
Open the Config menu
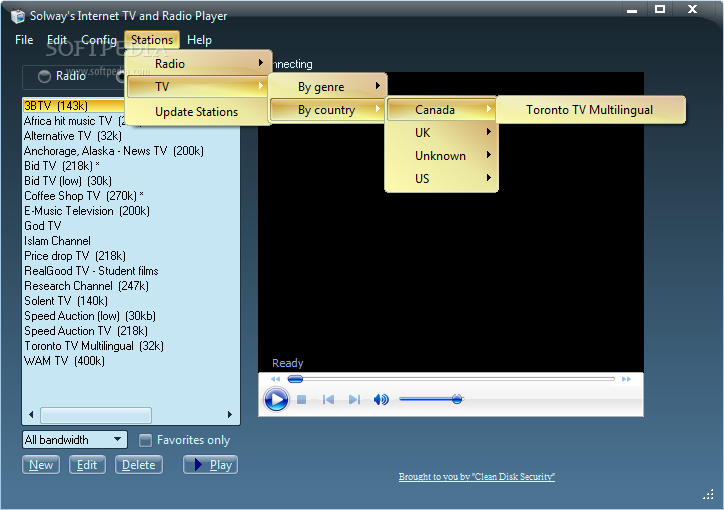coord(99,40)
